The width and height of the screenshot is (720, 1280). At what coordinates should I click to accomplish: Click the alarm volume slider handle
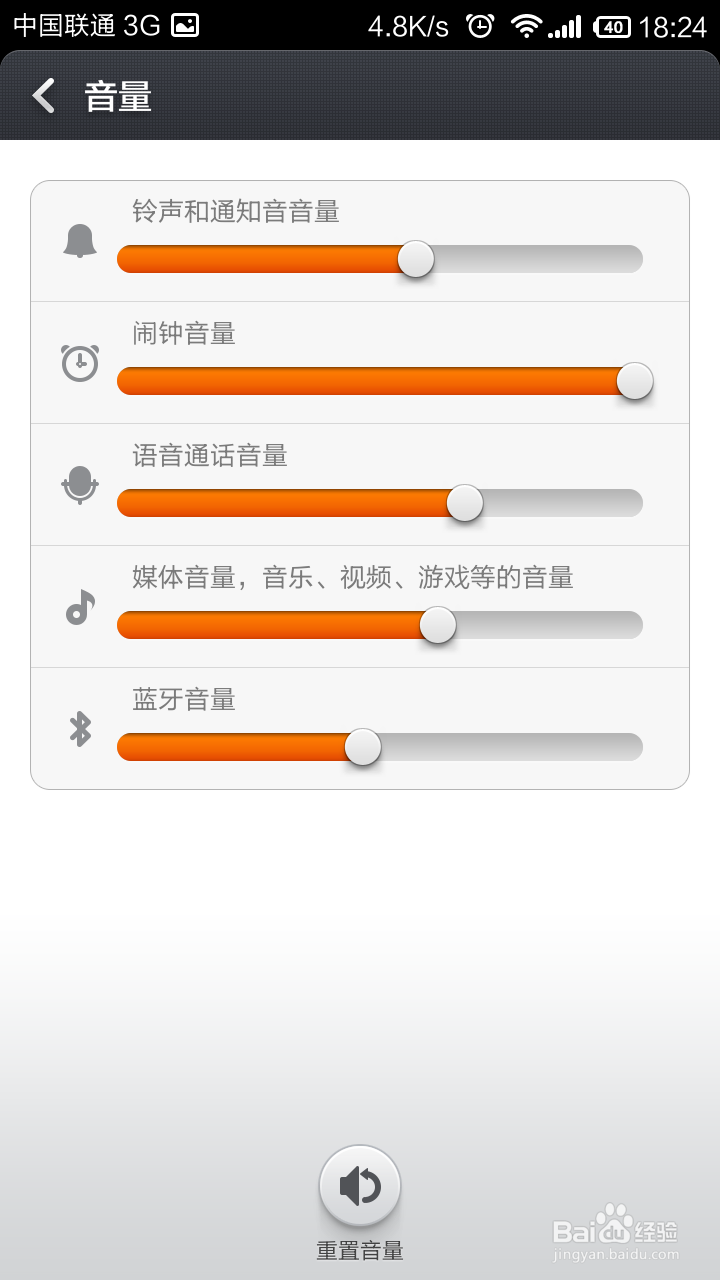click(x=635, y=381)
